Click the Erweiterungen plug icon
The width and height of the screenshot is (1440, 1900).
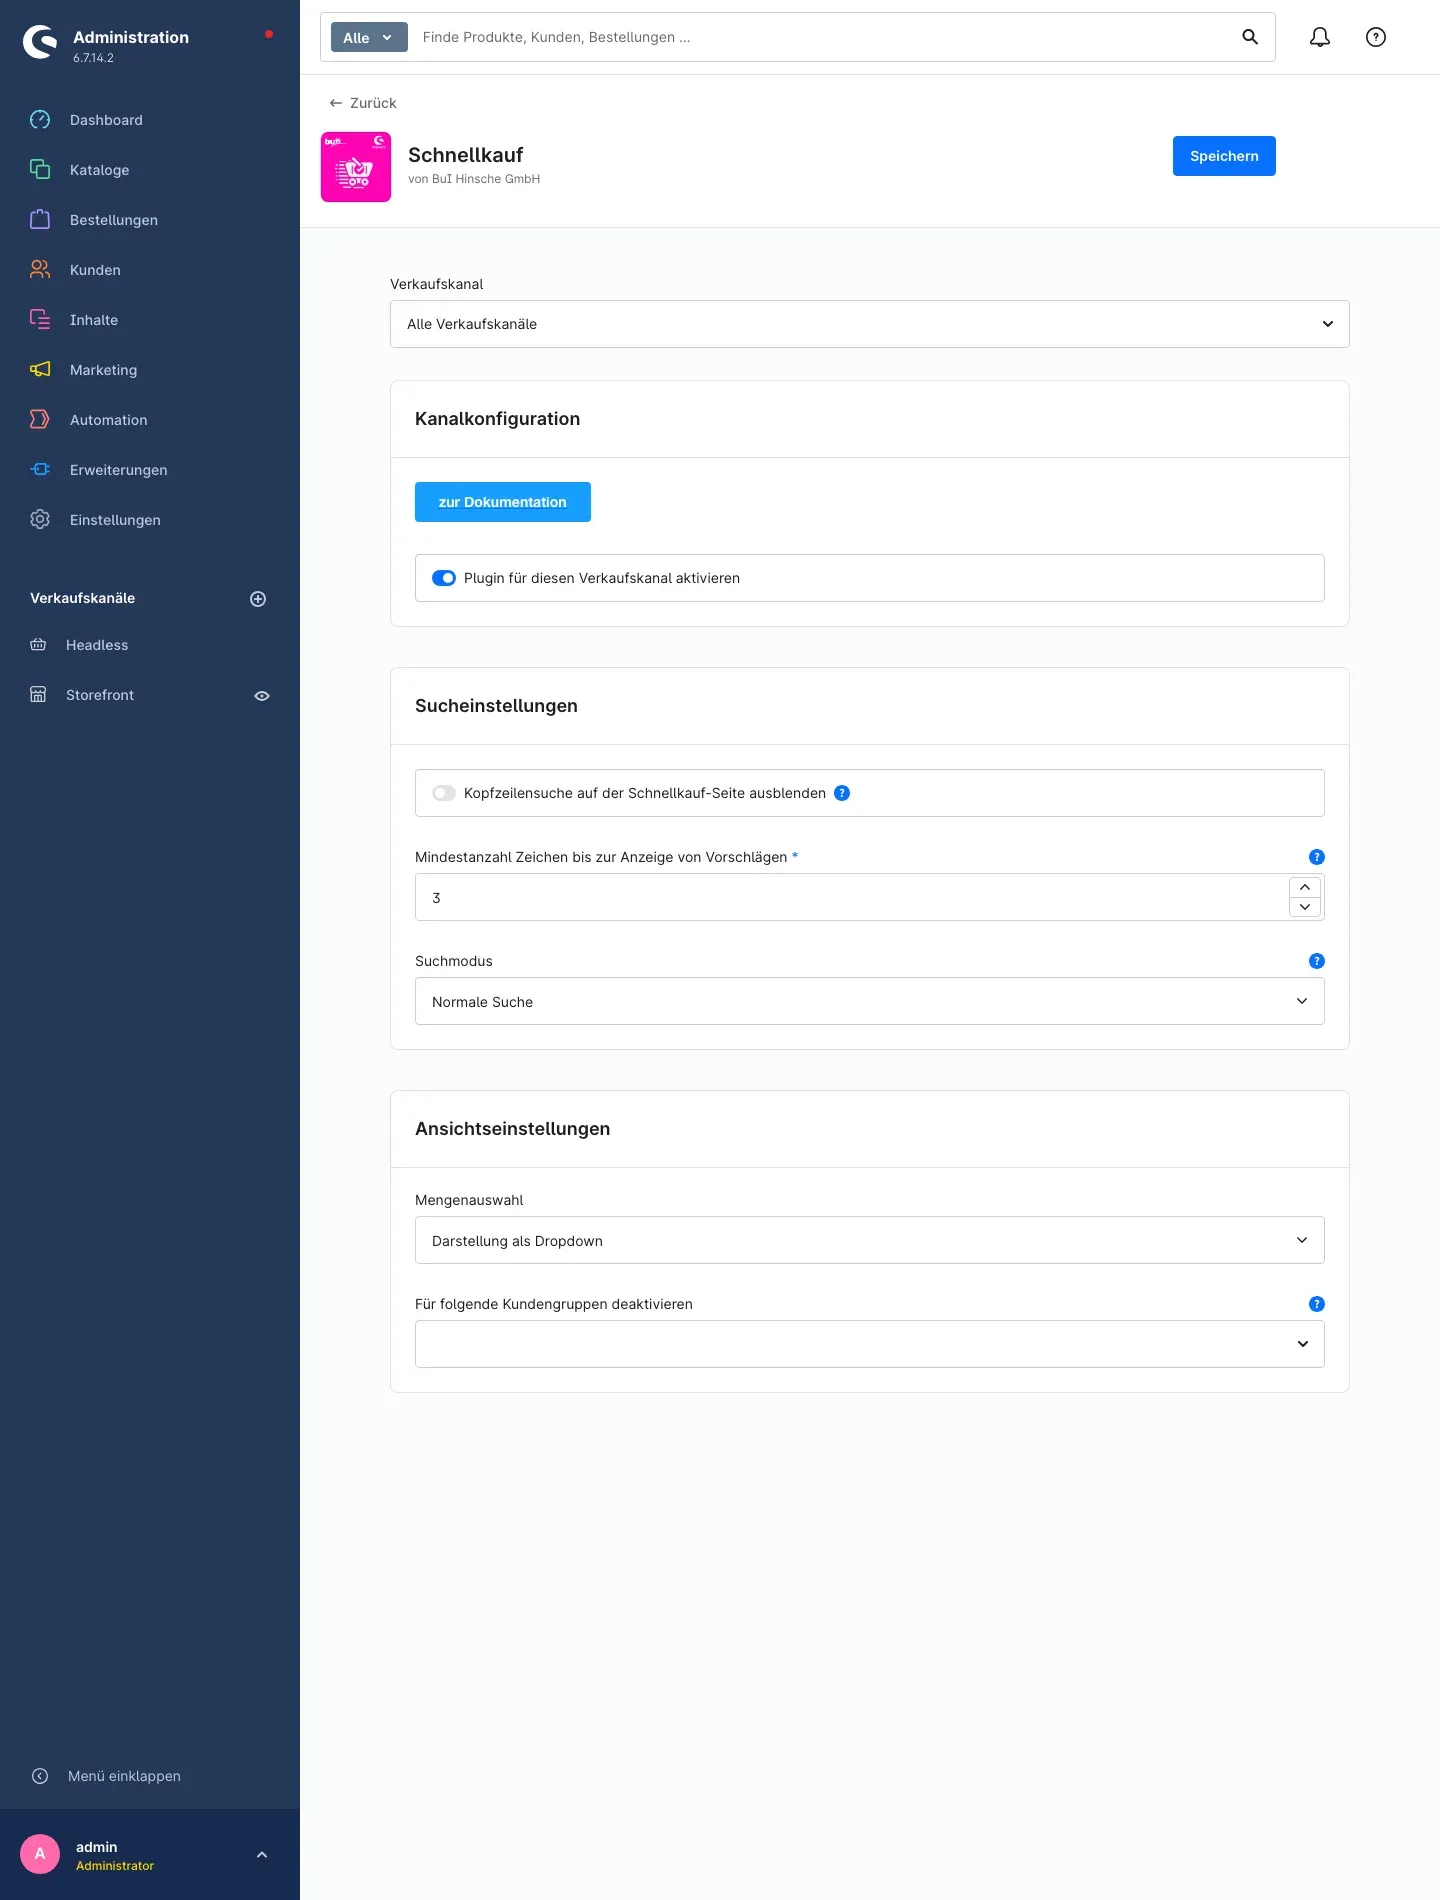(x=40, y=470)
